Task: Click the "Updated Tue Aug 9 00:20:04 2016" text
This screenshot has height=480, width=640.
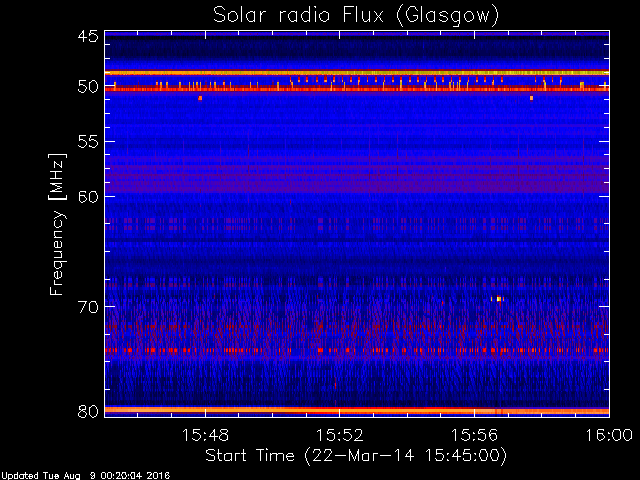Action: coord(85,476)
